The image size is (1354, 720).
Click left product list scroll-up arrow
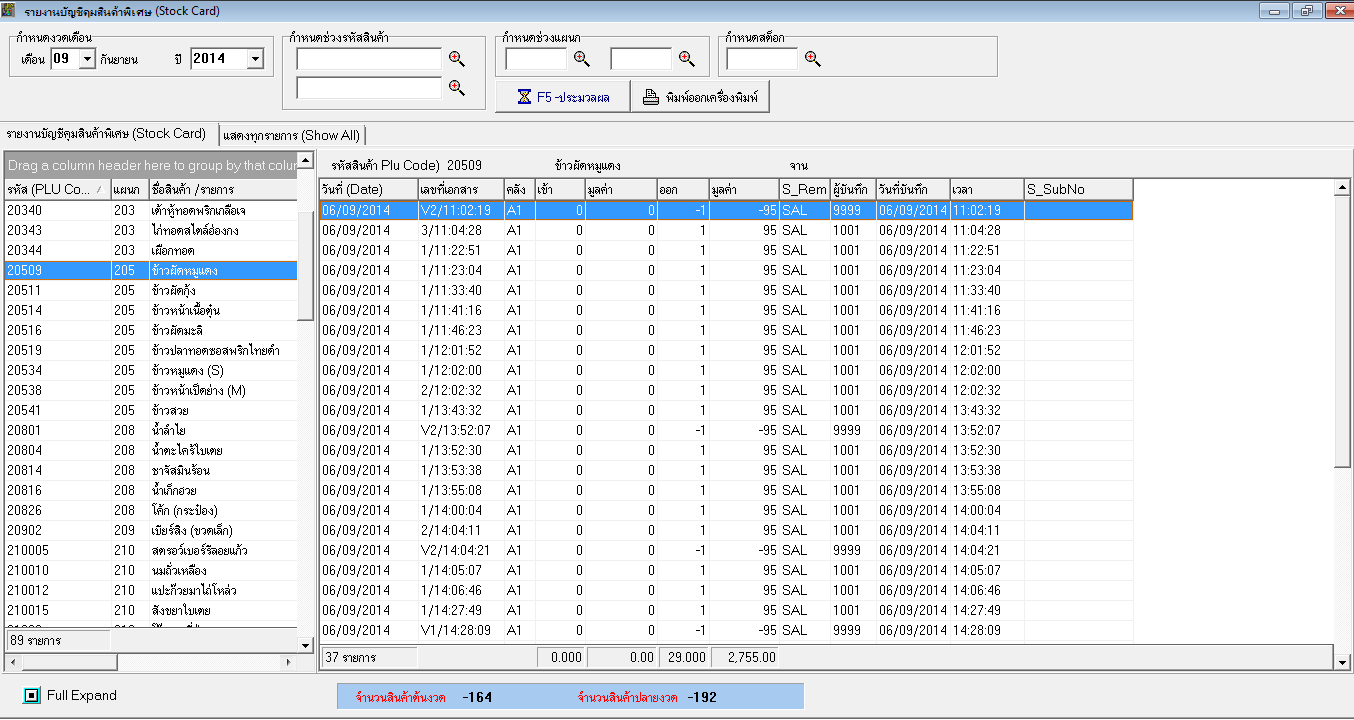(306, 161)
